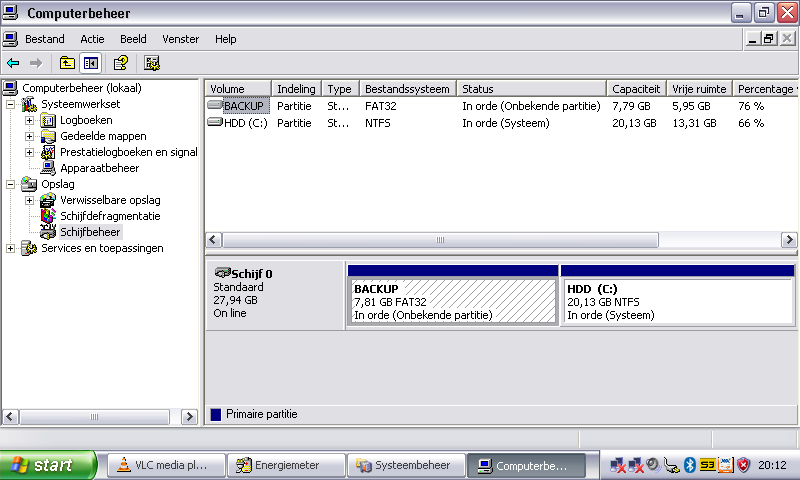Restore the inner MDI window button
800x480 pixels.
[x=769, y=39]
